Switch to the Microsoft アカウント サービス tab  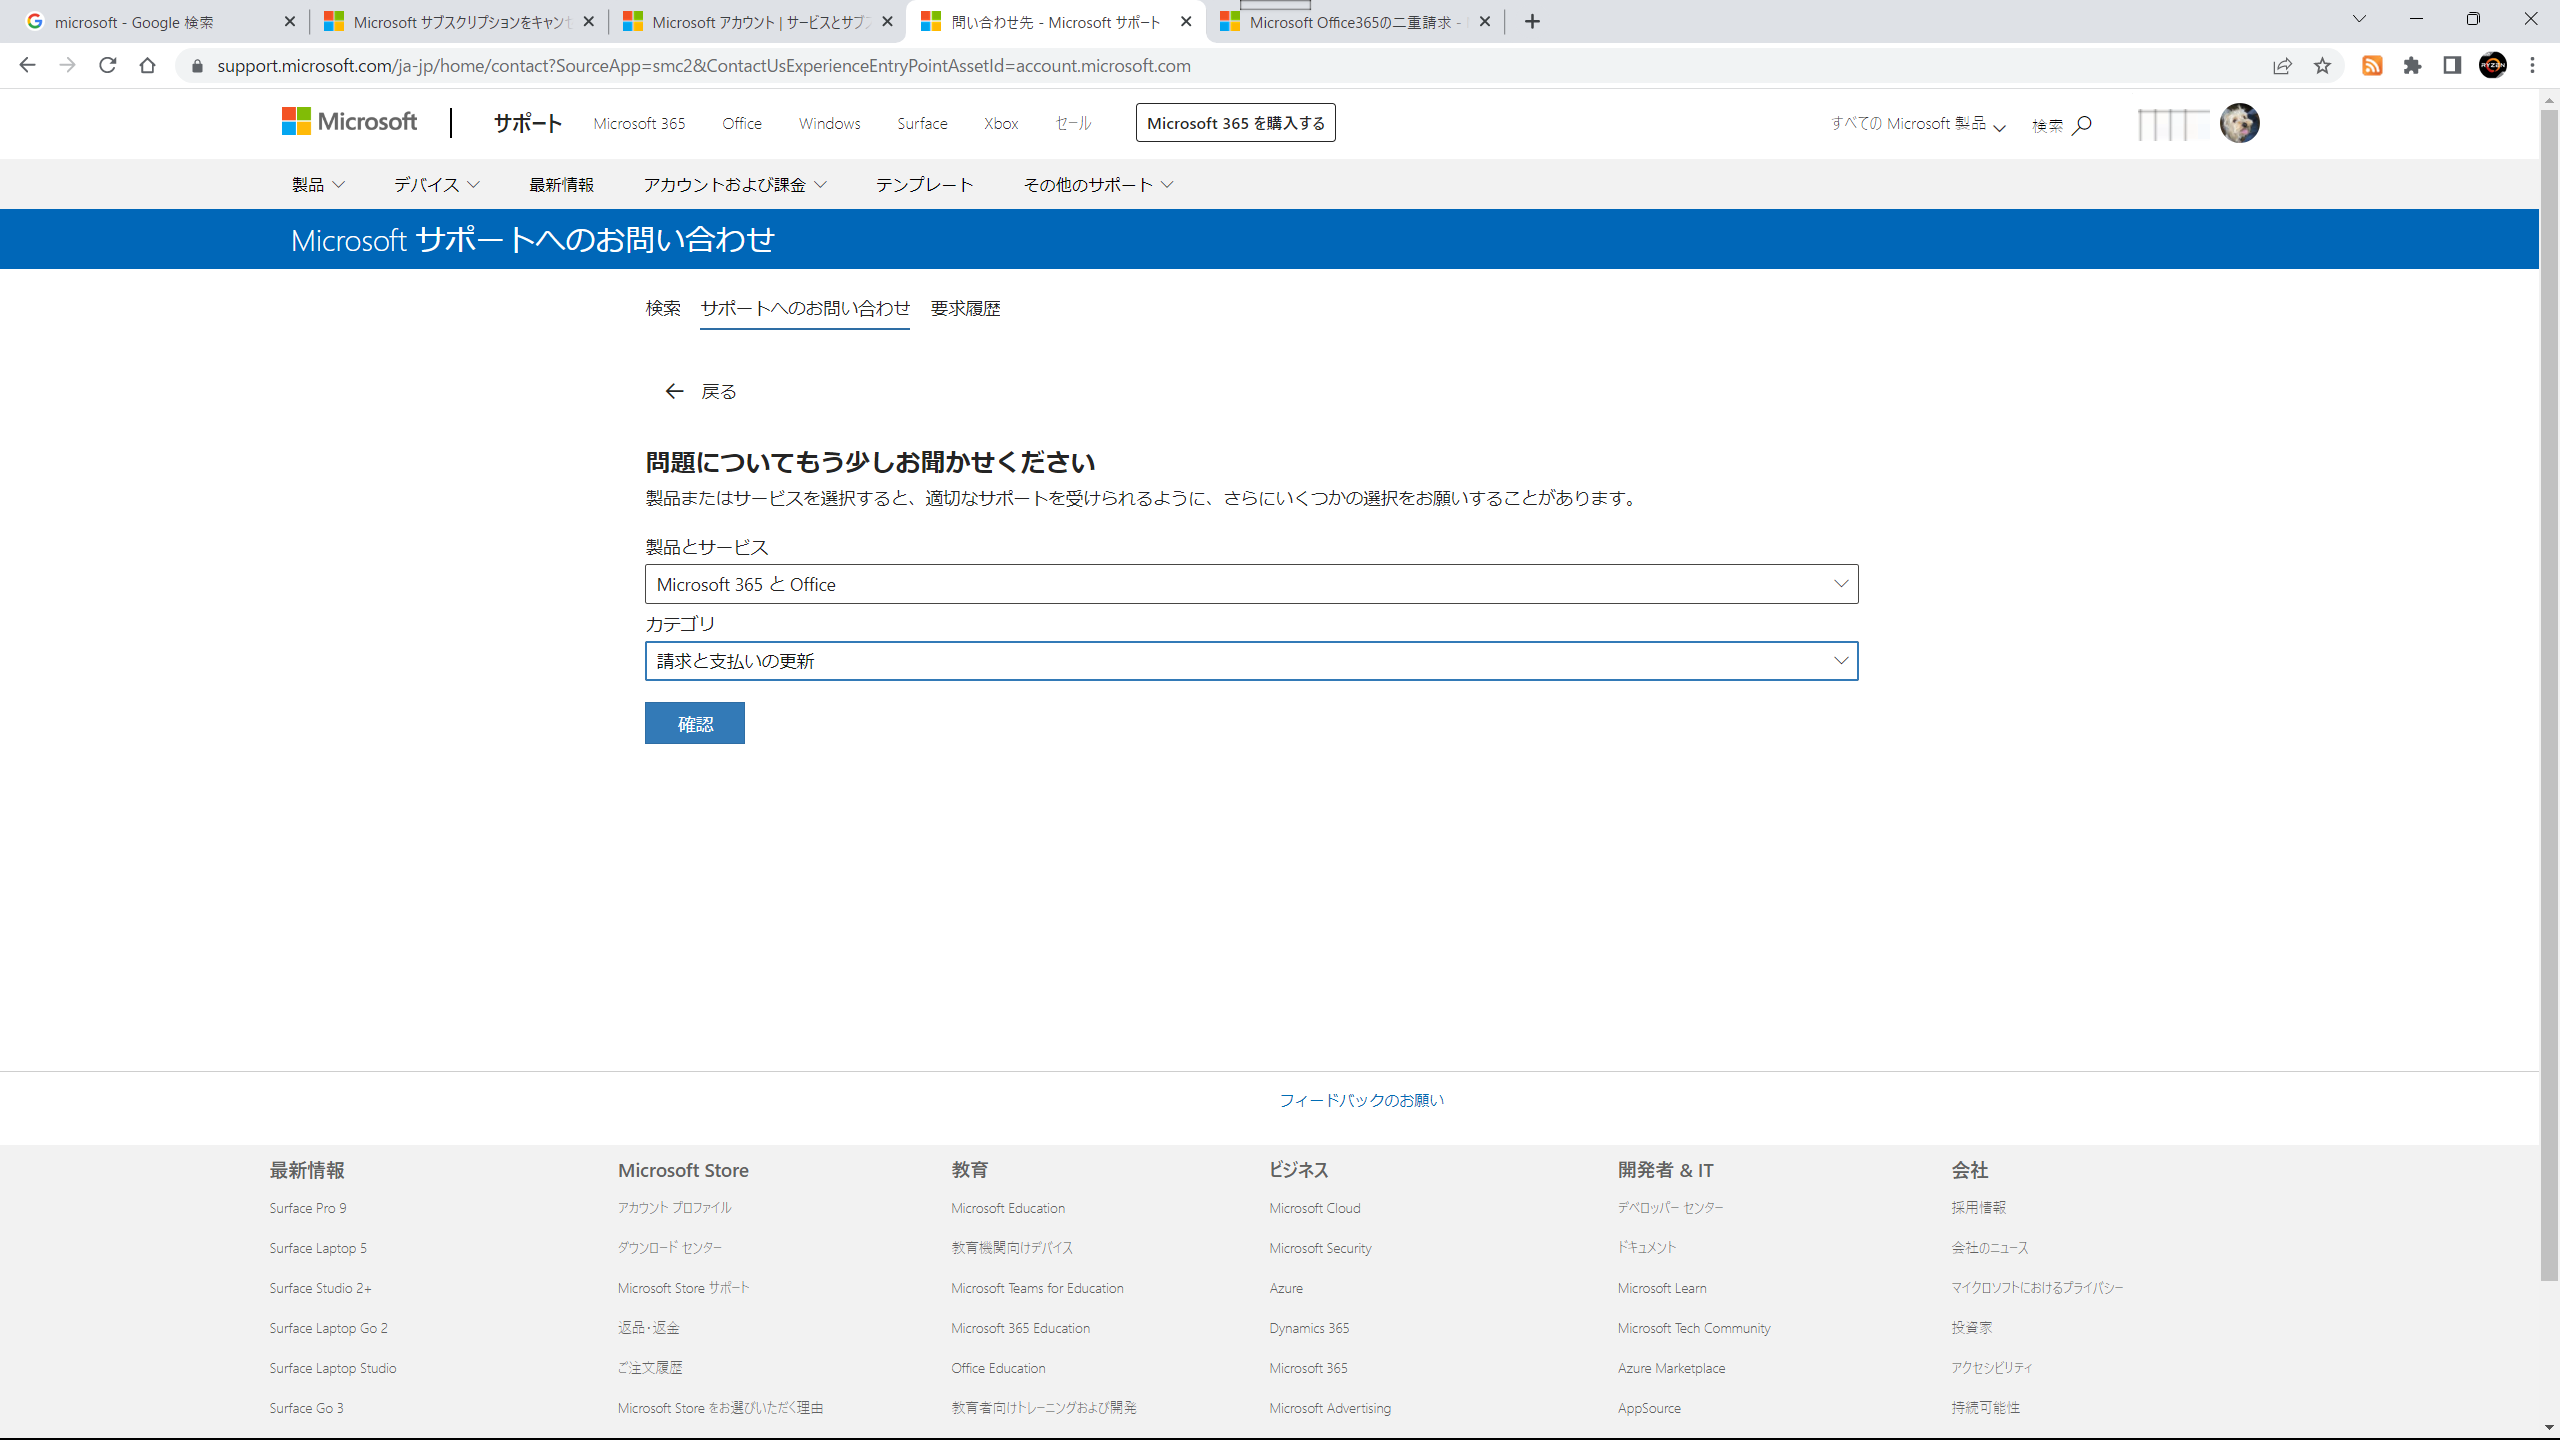click(760, 22)
